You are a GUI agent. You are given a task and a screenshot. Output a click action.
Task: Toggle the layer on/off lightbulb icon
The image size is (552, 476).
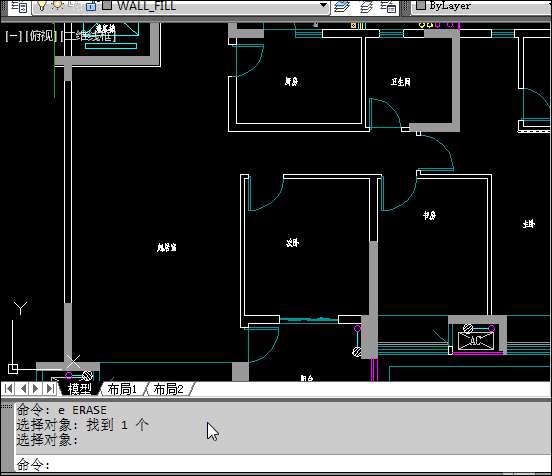pos(42,5)
